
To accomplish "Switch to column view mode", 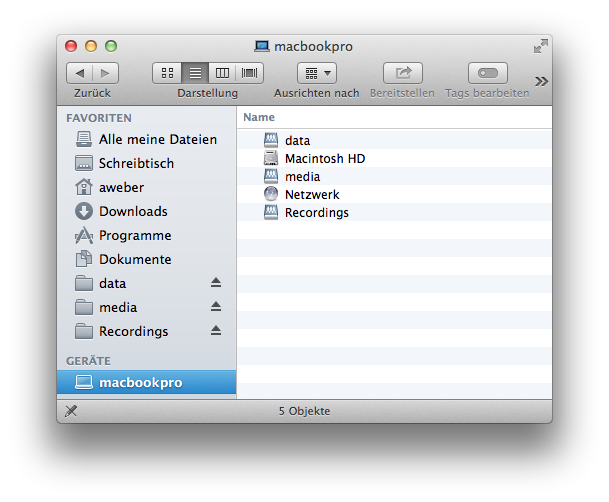I will (x=222, y=73).
